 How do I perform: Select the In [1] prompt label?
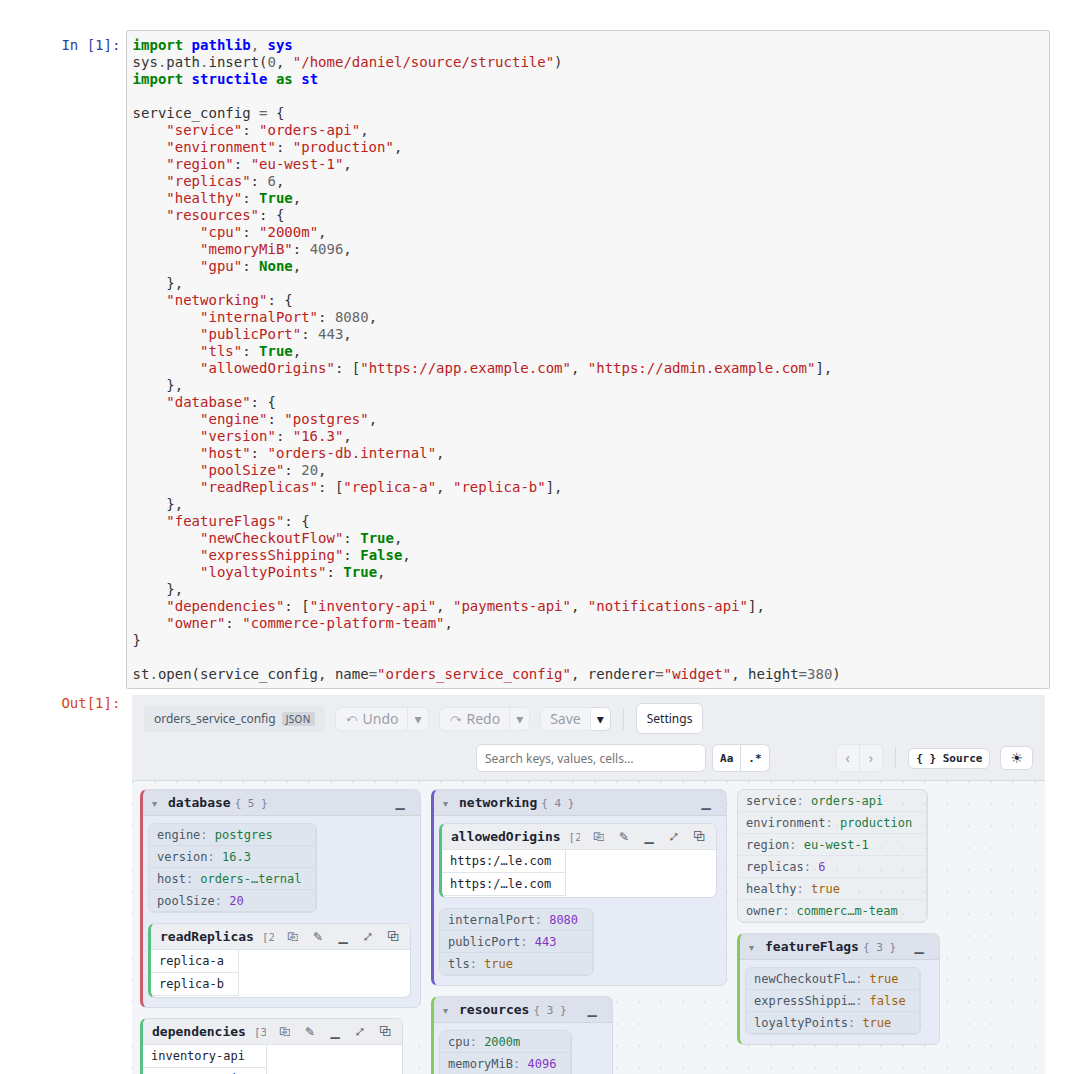[91, 46]
